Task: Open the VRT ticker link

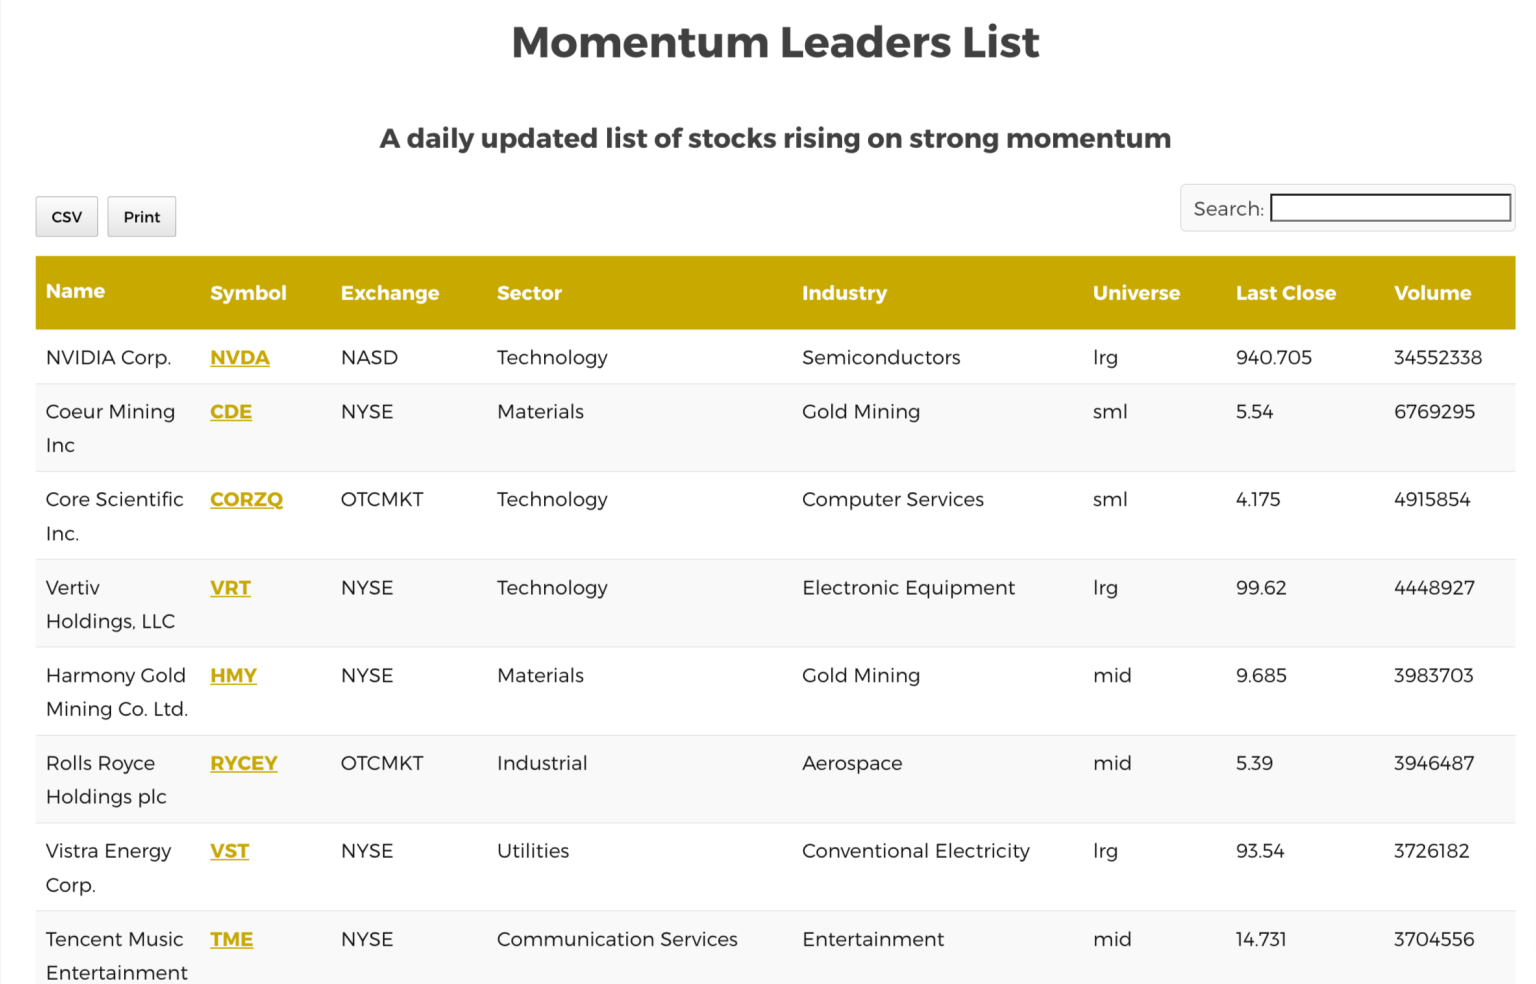Action: [x=229, y=588]
